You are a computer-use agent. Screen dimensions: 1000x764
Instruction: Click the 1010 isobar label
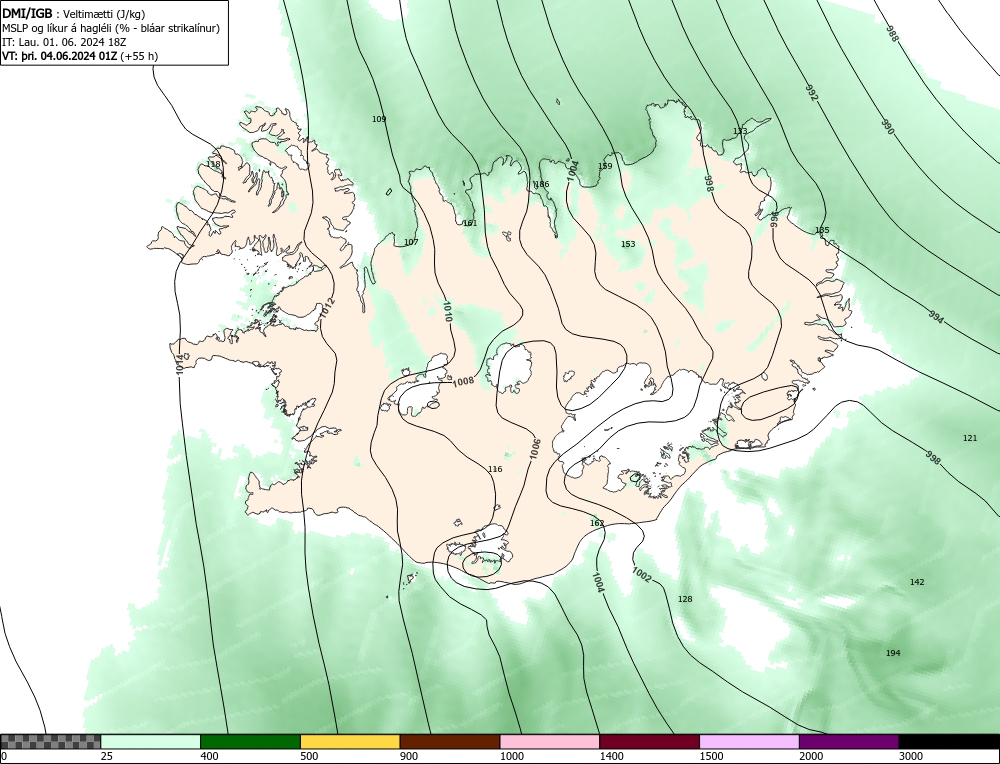pos(447,311)
